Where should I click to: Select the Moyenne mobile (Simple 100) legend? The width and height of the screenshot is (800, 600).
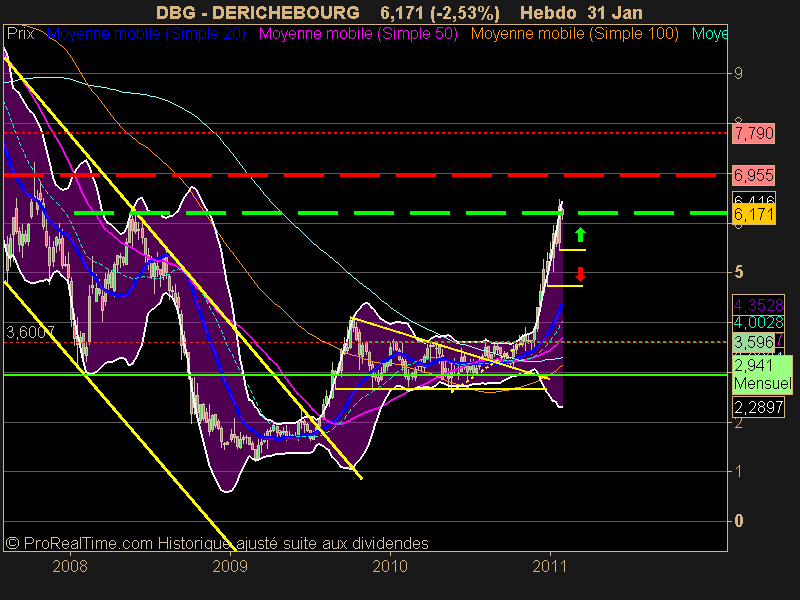click(x=574, y=34)
